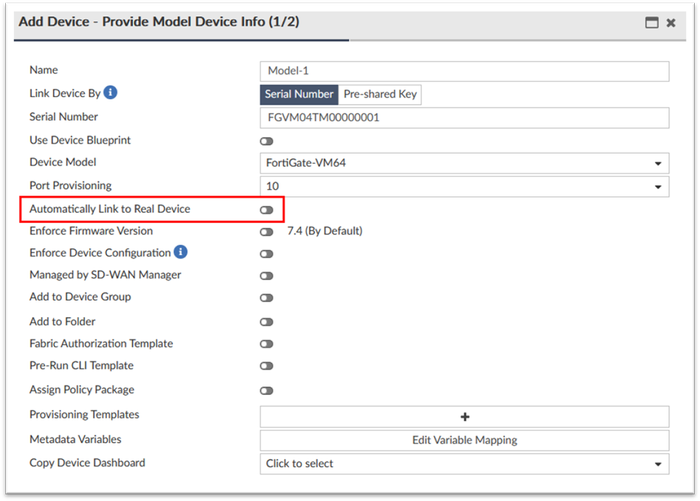
Task: Click the Enforce Device Configuration info icon
Action: tap(180, 253)
